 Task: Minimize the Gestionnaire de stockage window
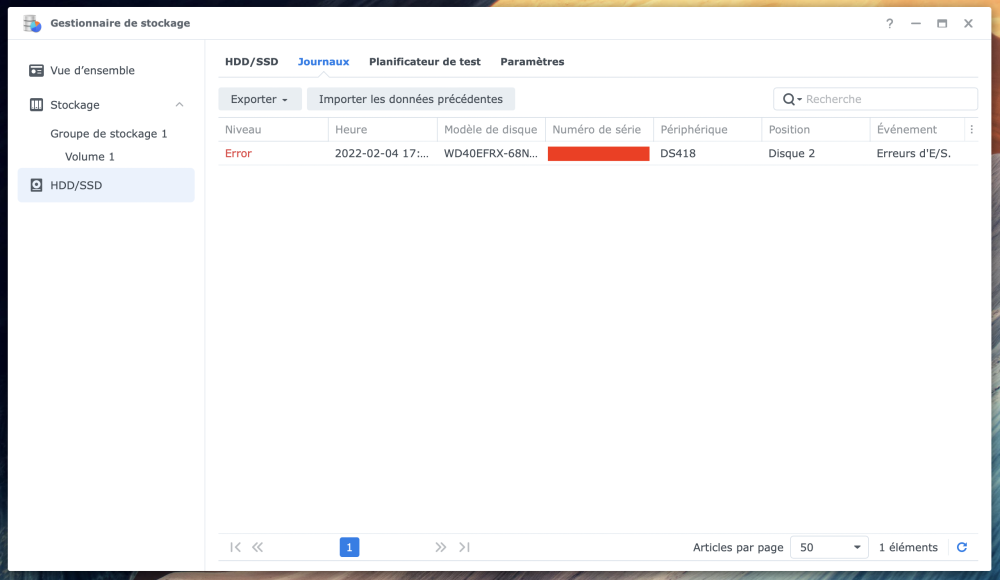916,24
